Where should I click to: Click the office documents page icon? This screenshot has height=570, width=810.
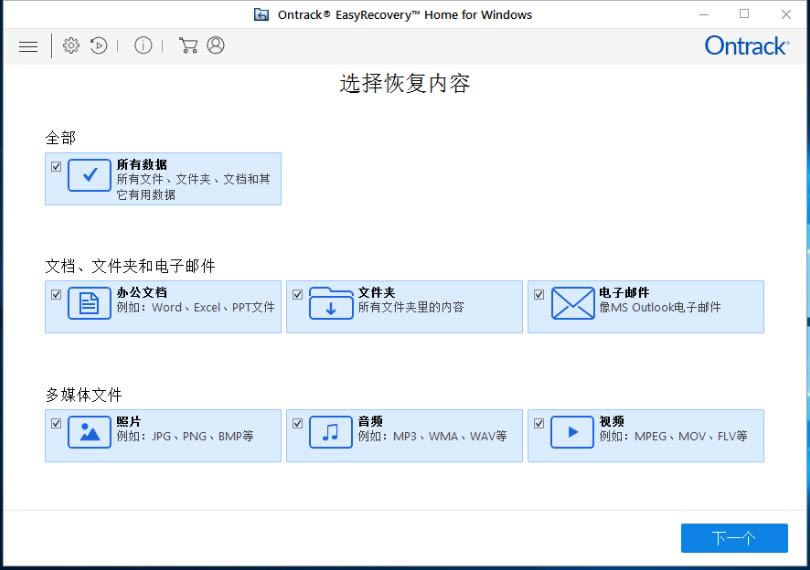(89, 303)
